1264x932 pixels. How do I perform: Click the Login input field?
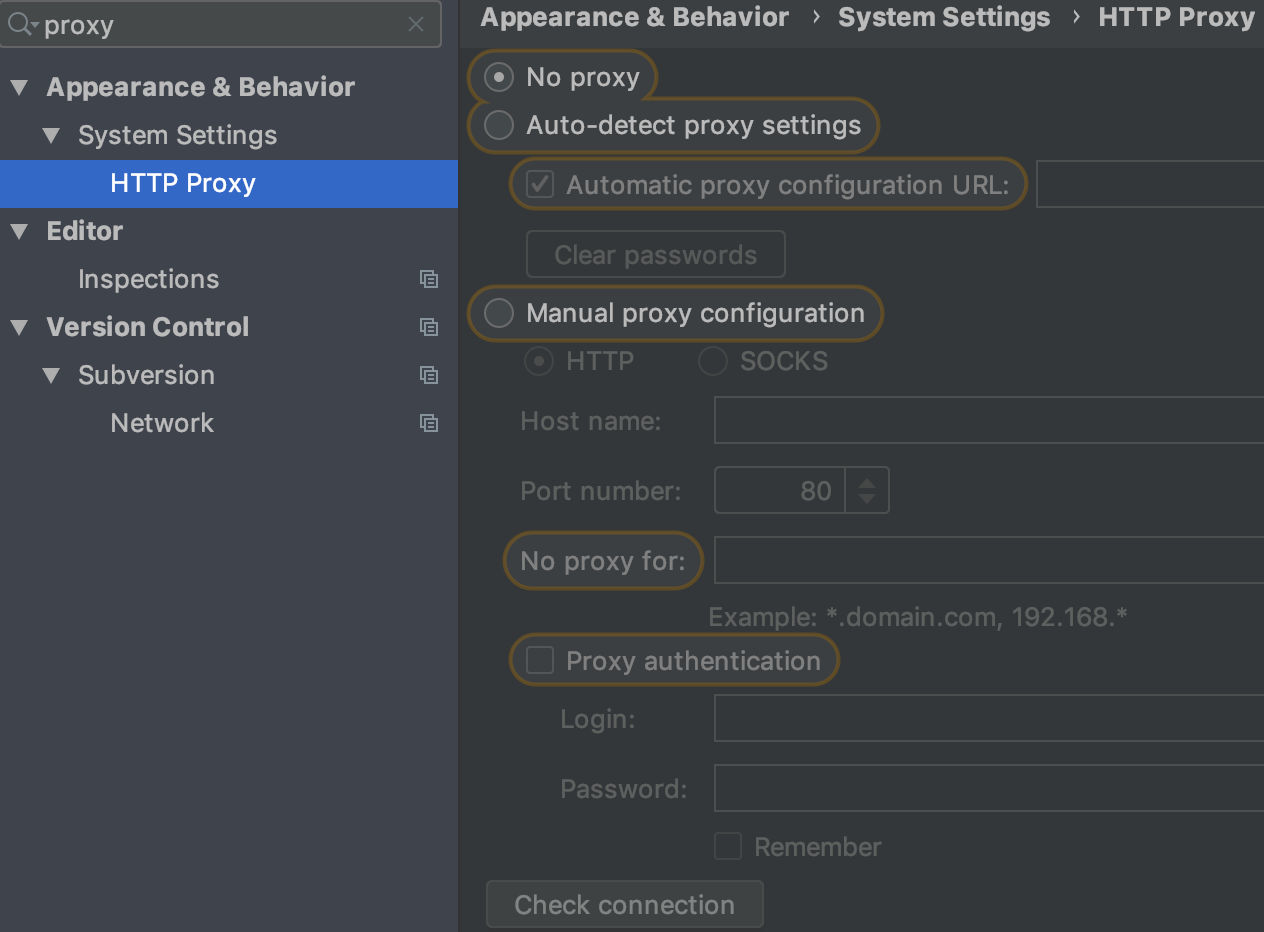pyautogui.click(x=989, y=718)
